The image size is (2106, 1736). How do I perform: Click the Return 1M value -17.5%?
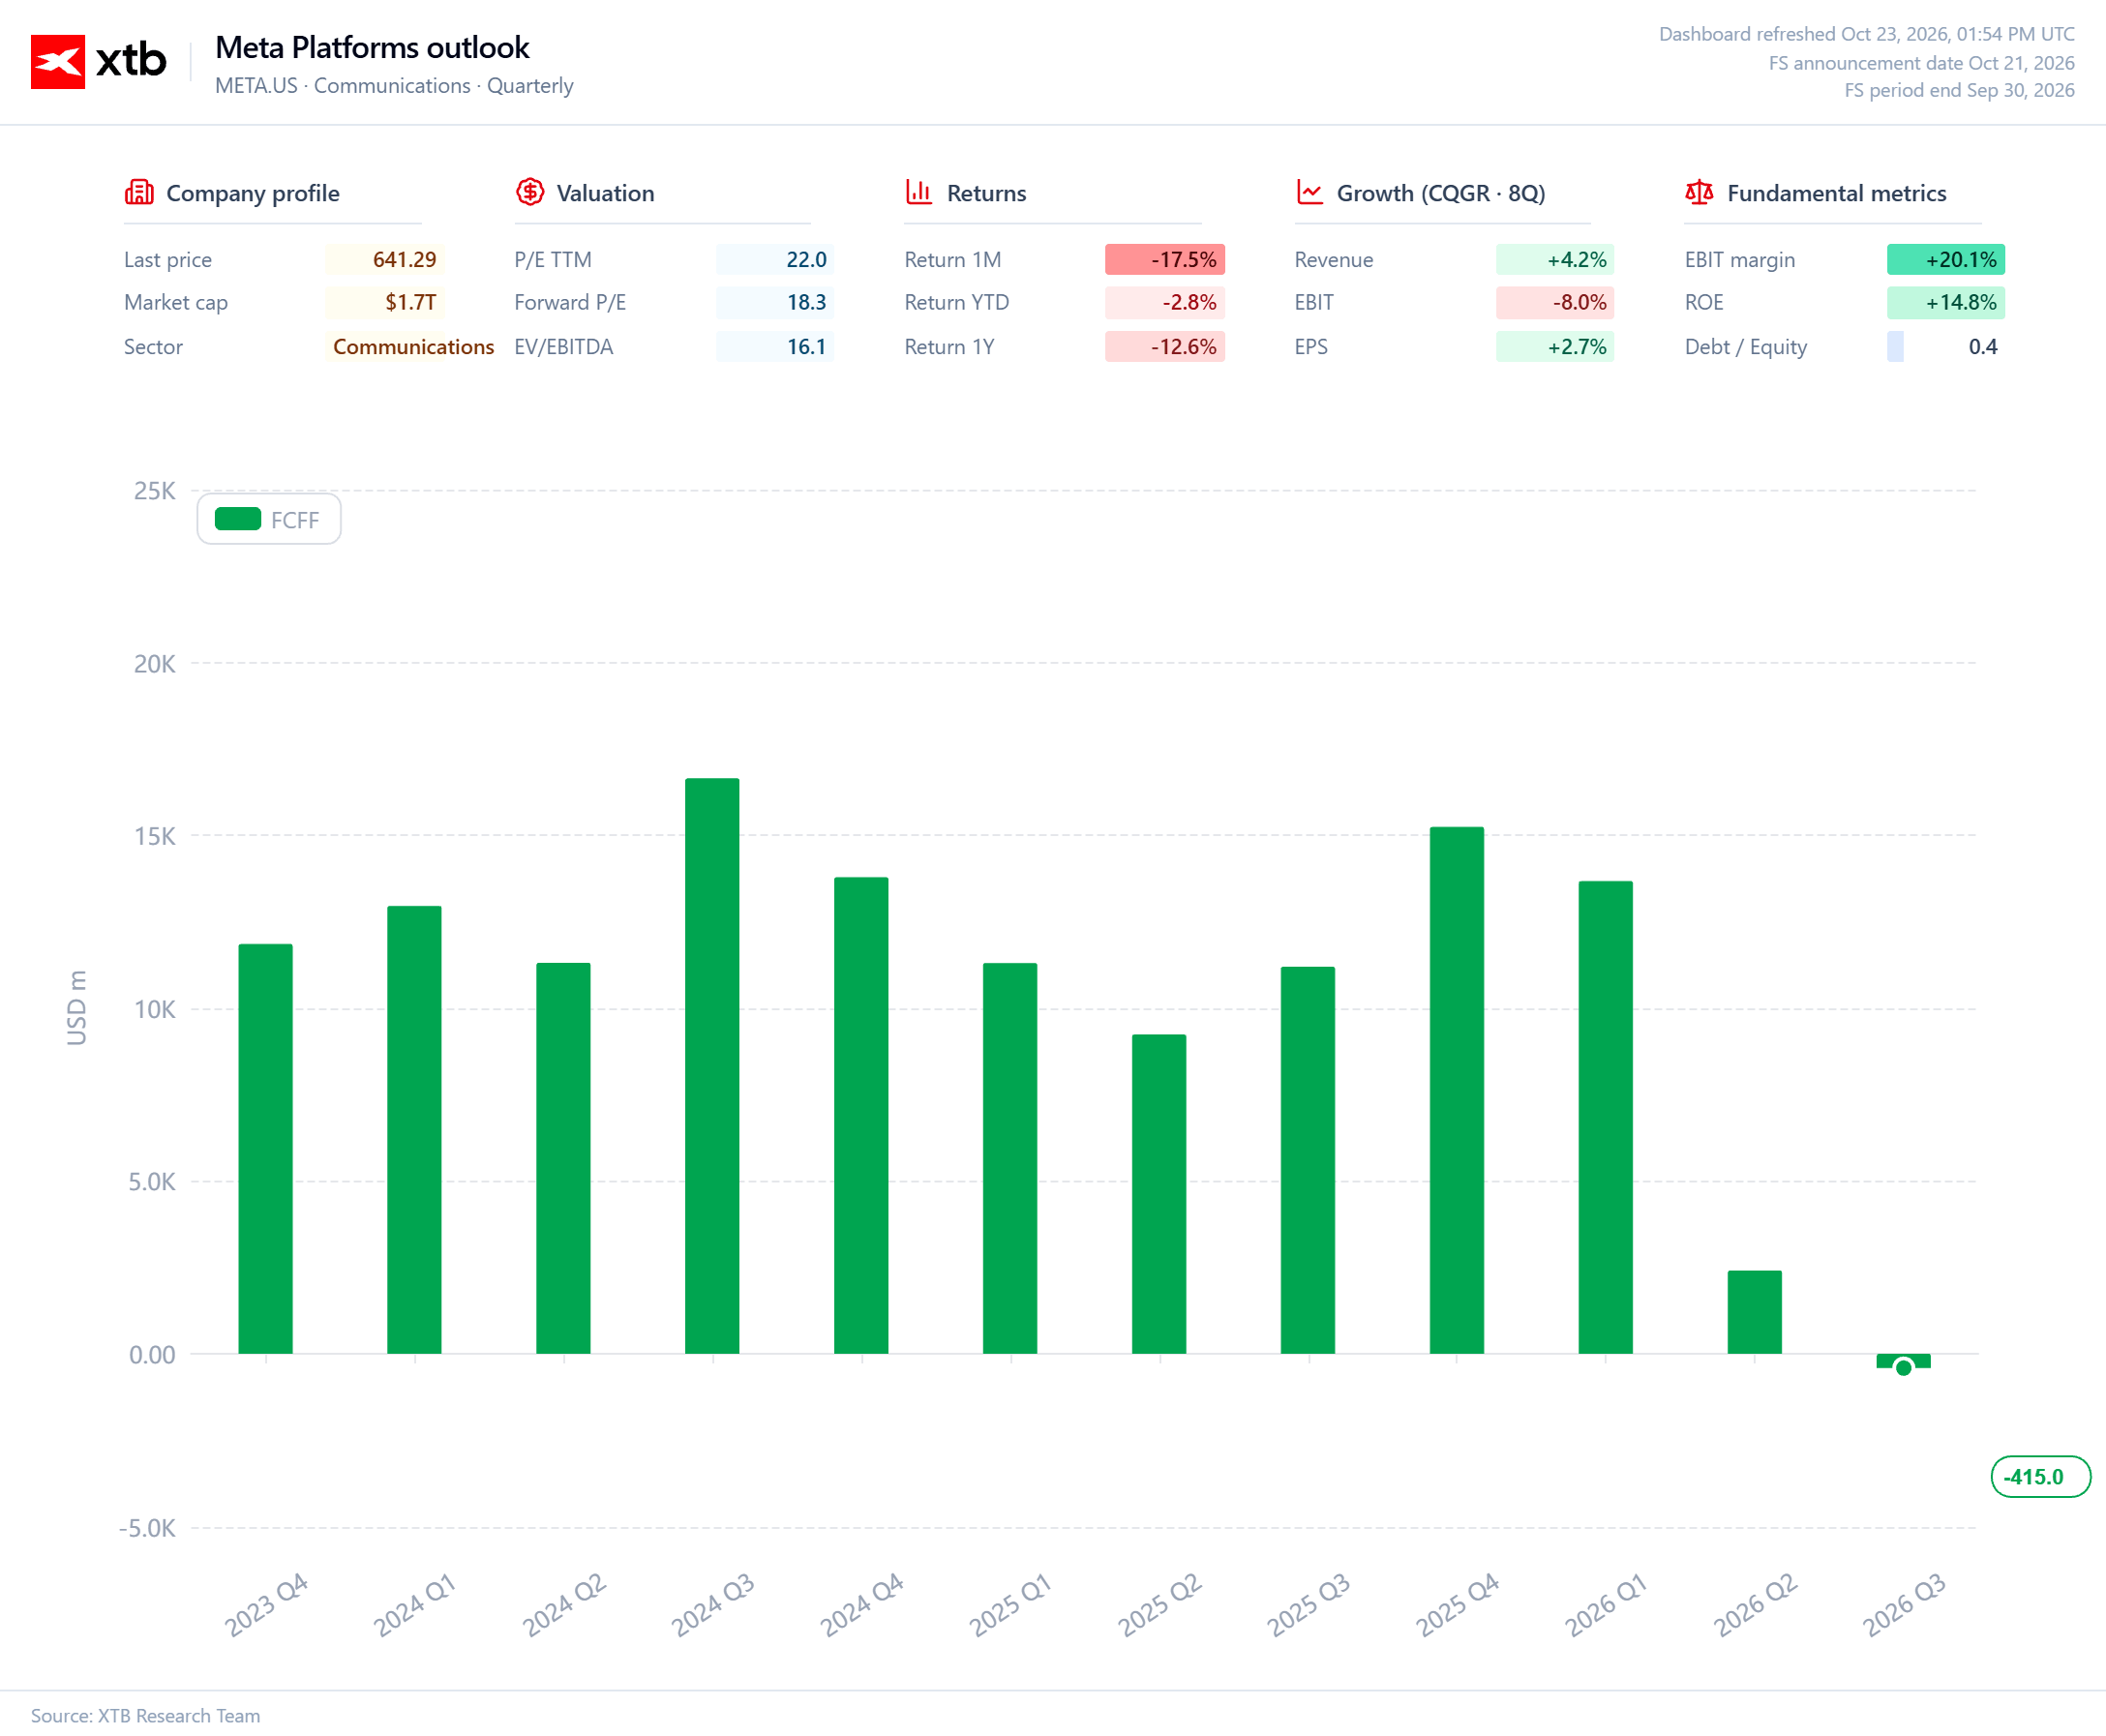click(x=1165, y=260)
